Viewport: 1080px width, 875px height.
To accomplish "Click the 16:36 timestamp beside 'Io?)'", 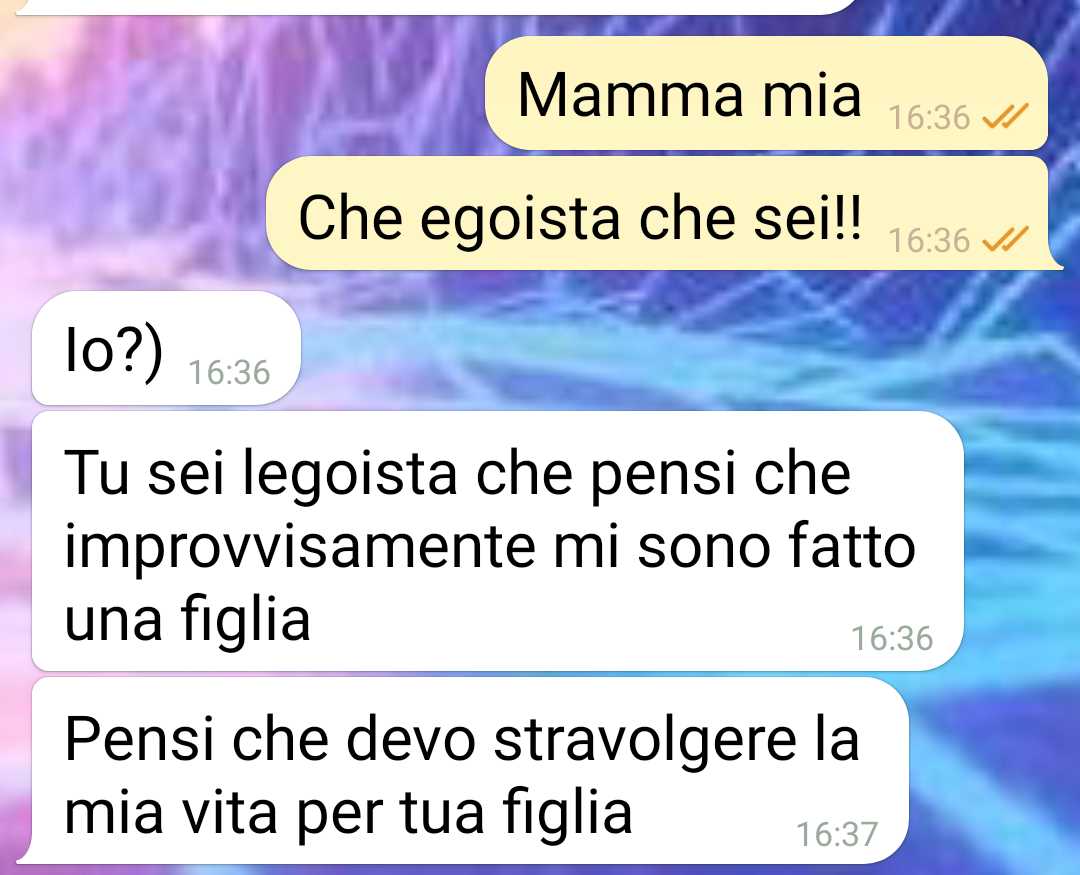I will click(229, 373).
